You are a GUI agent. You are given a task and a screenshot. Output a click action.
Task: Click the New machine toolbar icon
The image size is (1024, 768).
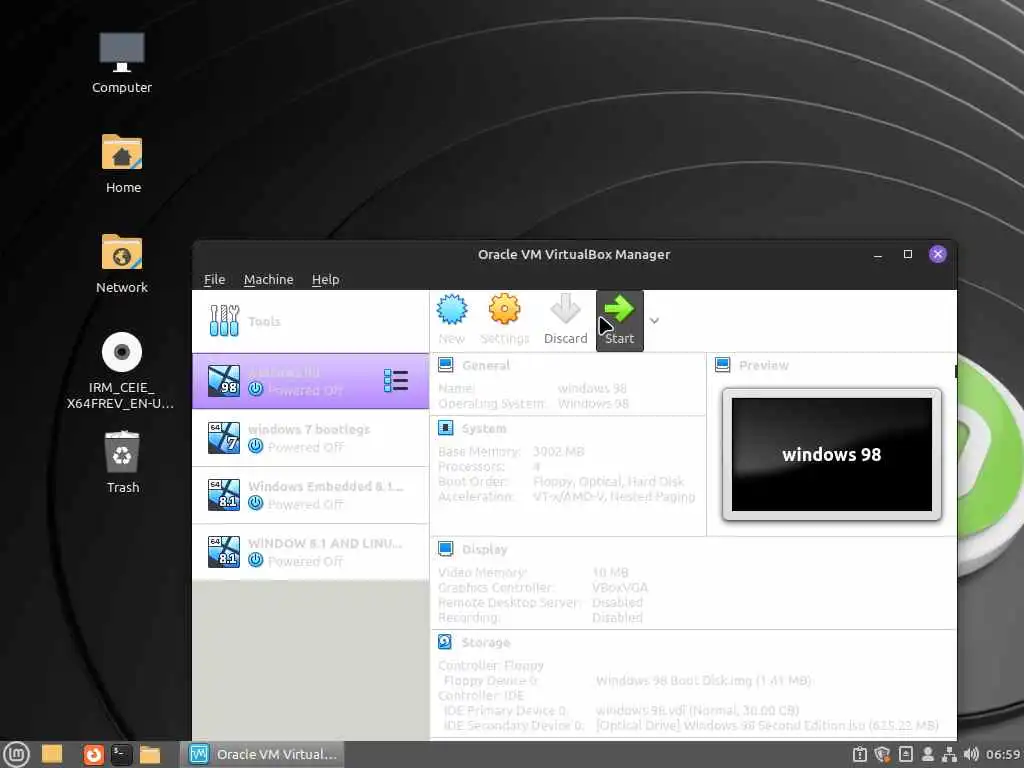(452, 310)
